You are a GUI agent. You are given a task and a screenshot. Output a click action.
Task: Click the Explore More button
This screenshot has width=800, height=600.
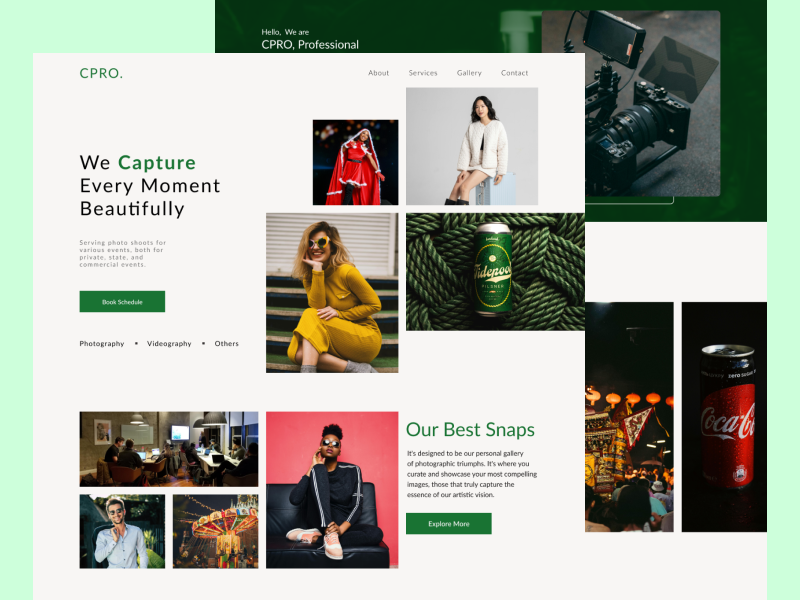pyautogui.click(x=448, y=523)
